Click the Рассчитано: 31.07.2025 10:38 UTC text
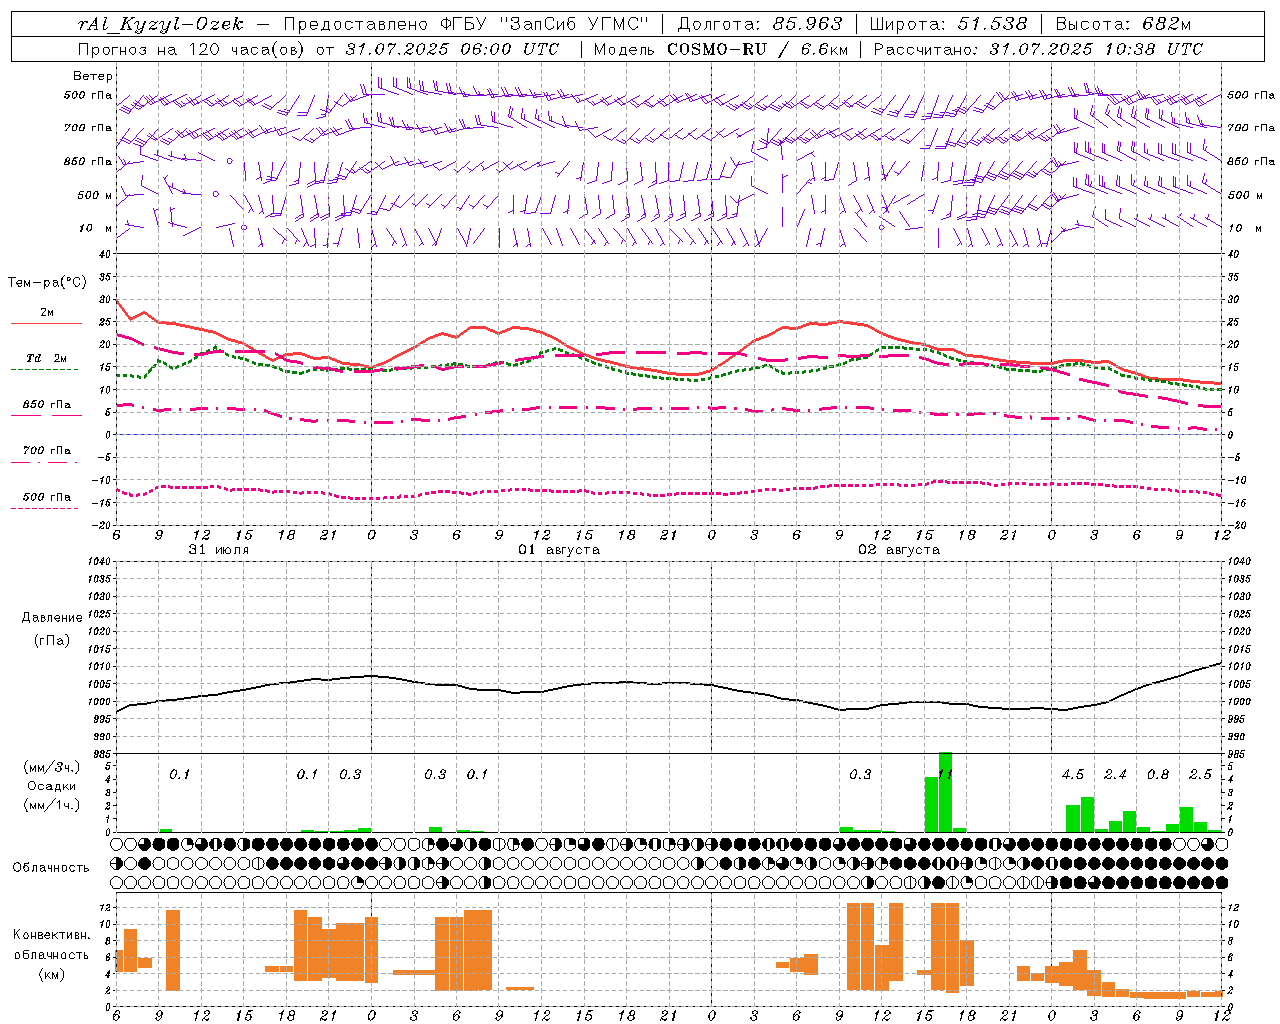The height and width of the screenshot is (1024, 1280). click(1038, 49)
